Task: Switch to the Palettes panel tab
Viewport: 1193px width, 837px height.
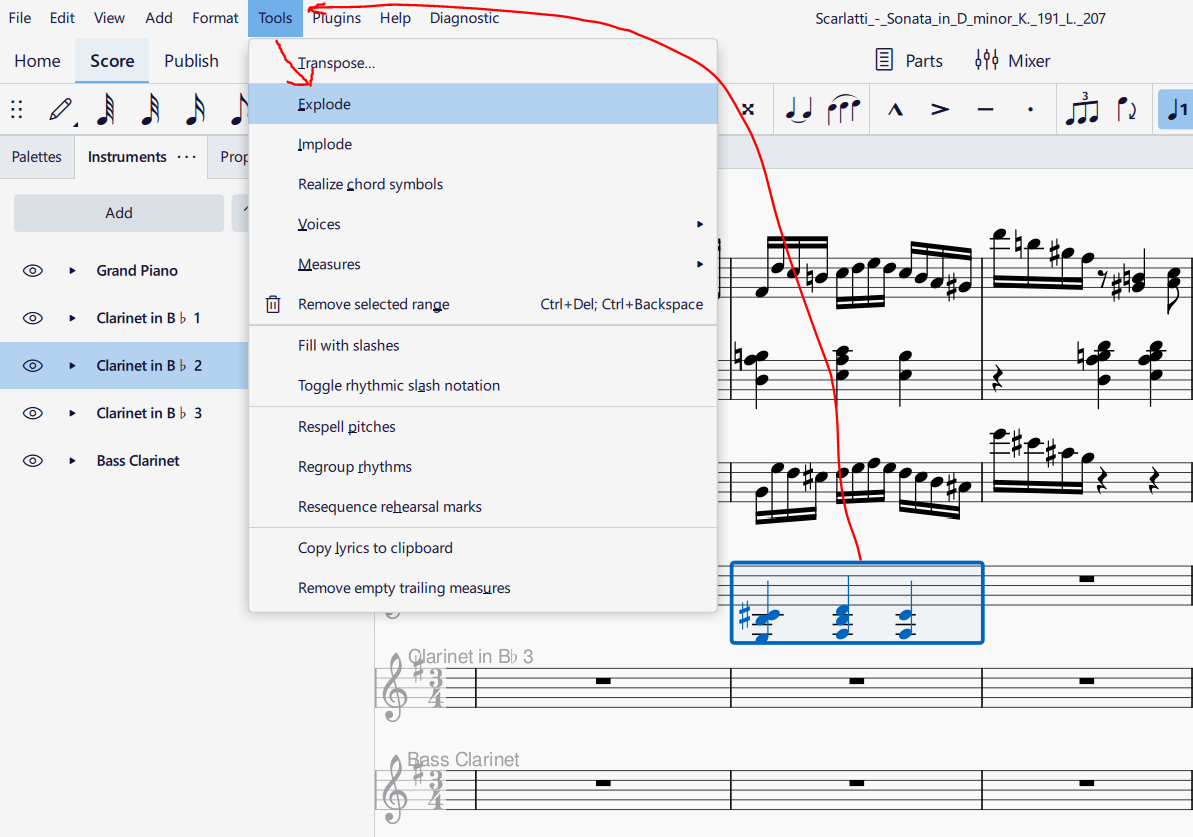Action: click(37, 157)
